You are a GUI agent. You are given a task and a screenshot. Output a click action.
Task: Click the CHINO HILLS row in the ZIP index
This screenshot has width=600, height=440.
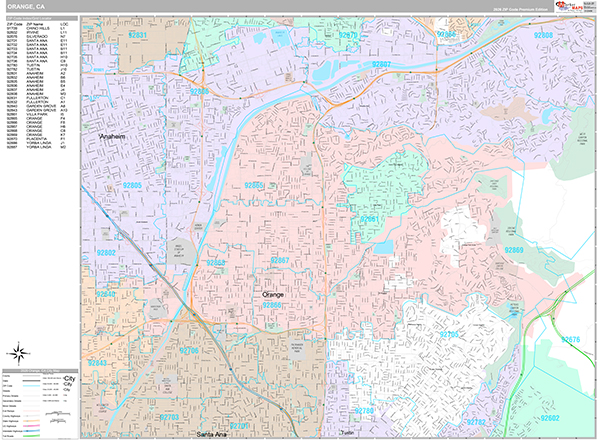[x=37, y=28]
